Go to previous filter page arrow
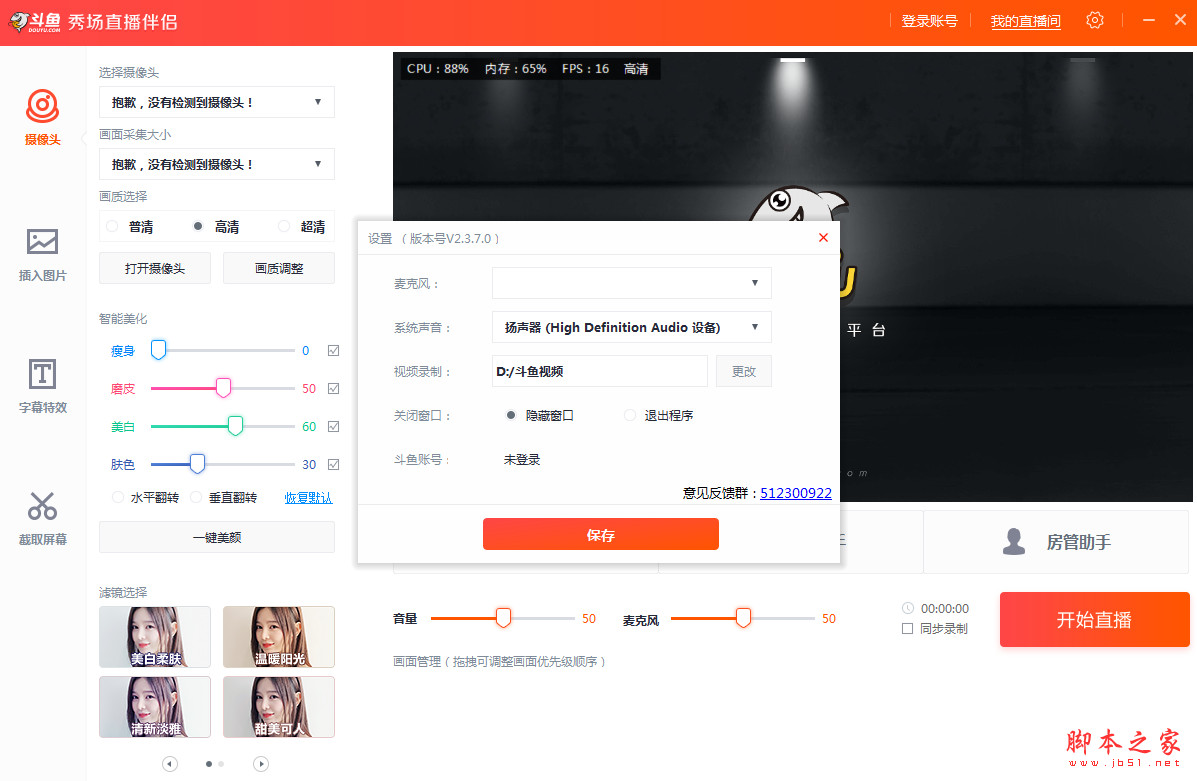This screenshot has height=781, width=1197. click(x=170, y=764)
